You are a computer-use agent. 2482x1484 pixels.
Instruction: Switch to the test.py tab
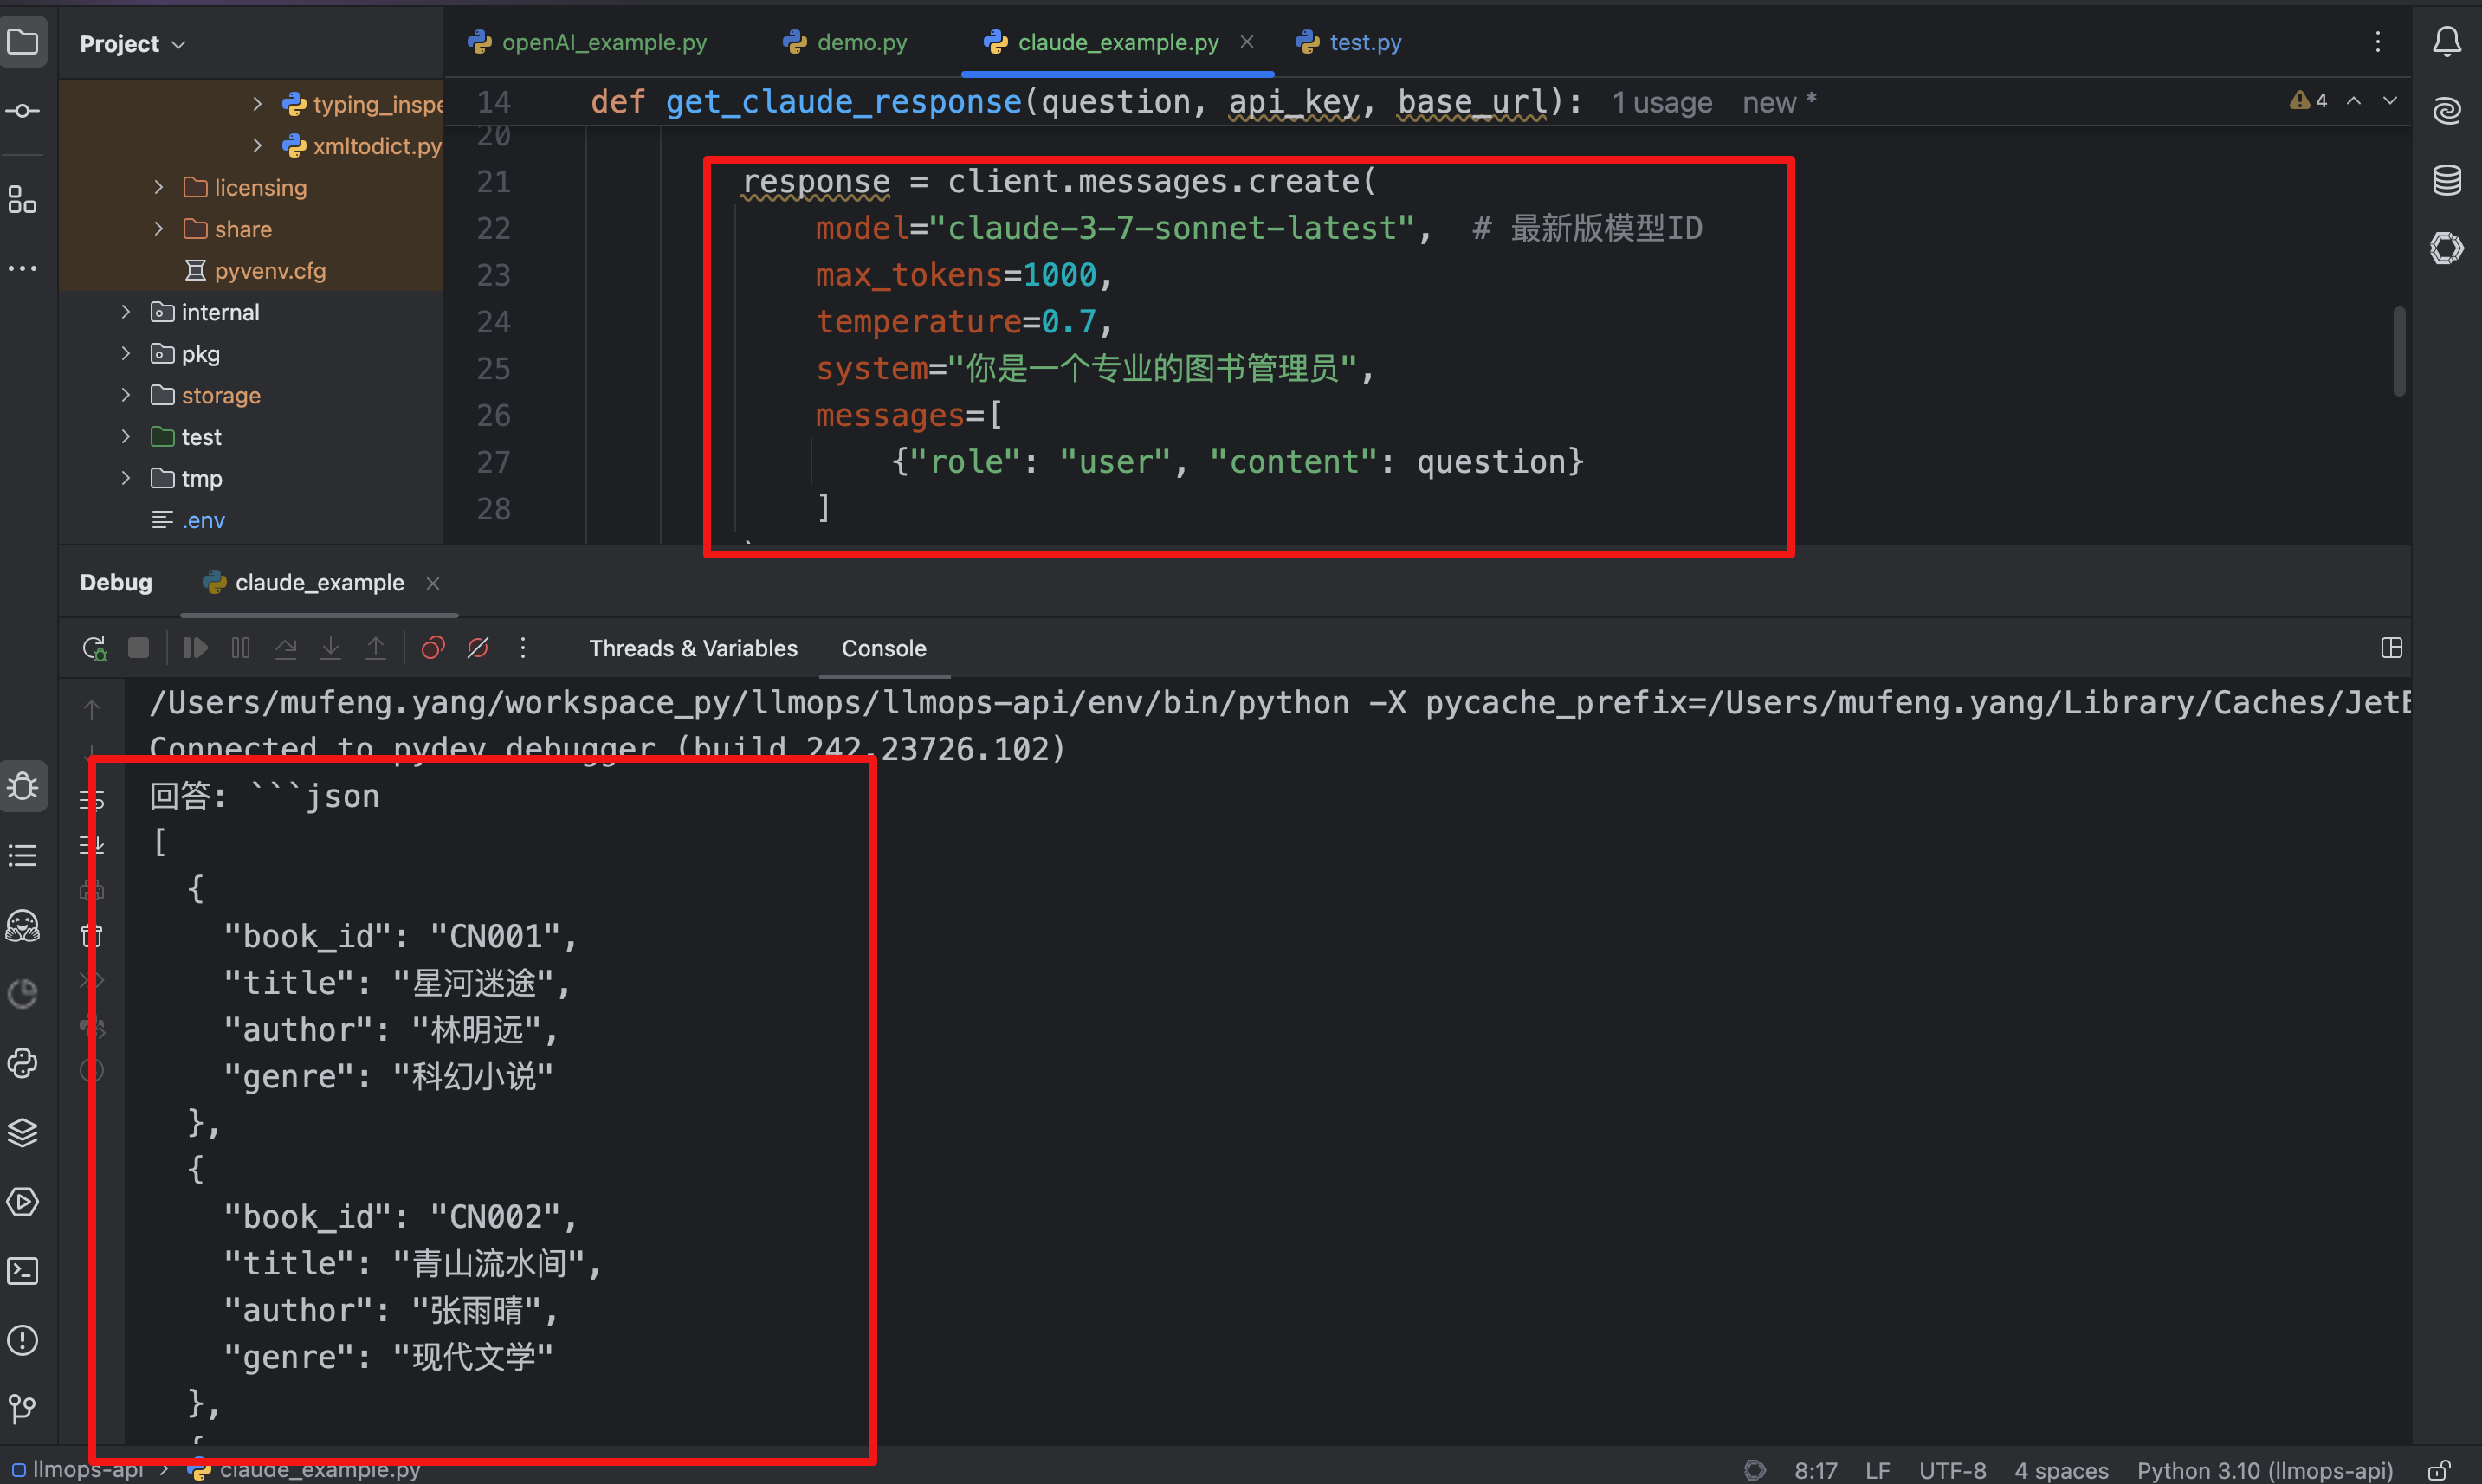click(x=1348, y=41)
